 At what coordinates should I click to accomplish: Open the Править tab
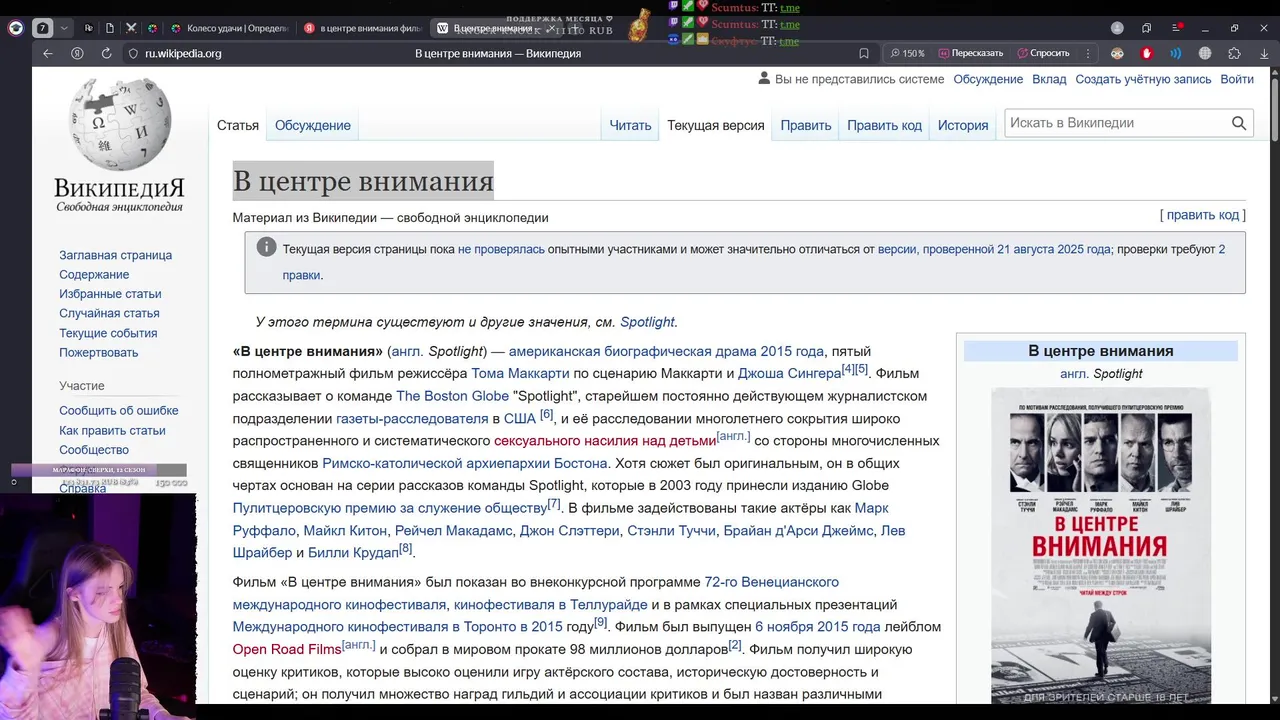[x=806, y=125]
